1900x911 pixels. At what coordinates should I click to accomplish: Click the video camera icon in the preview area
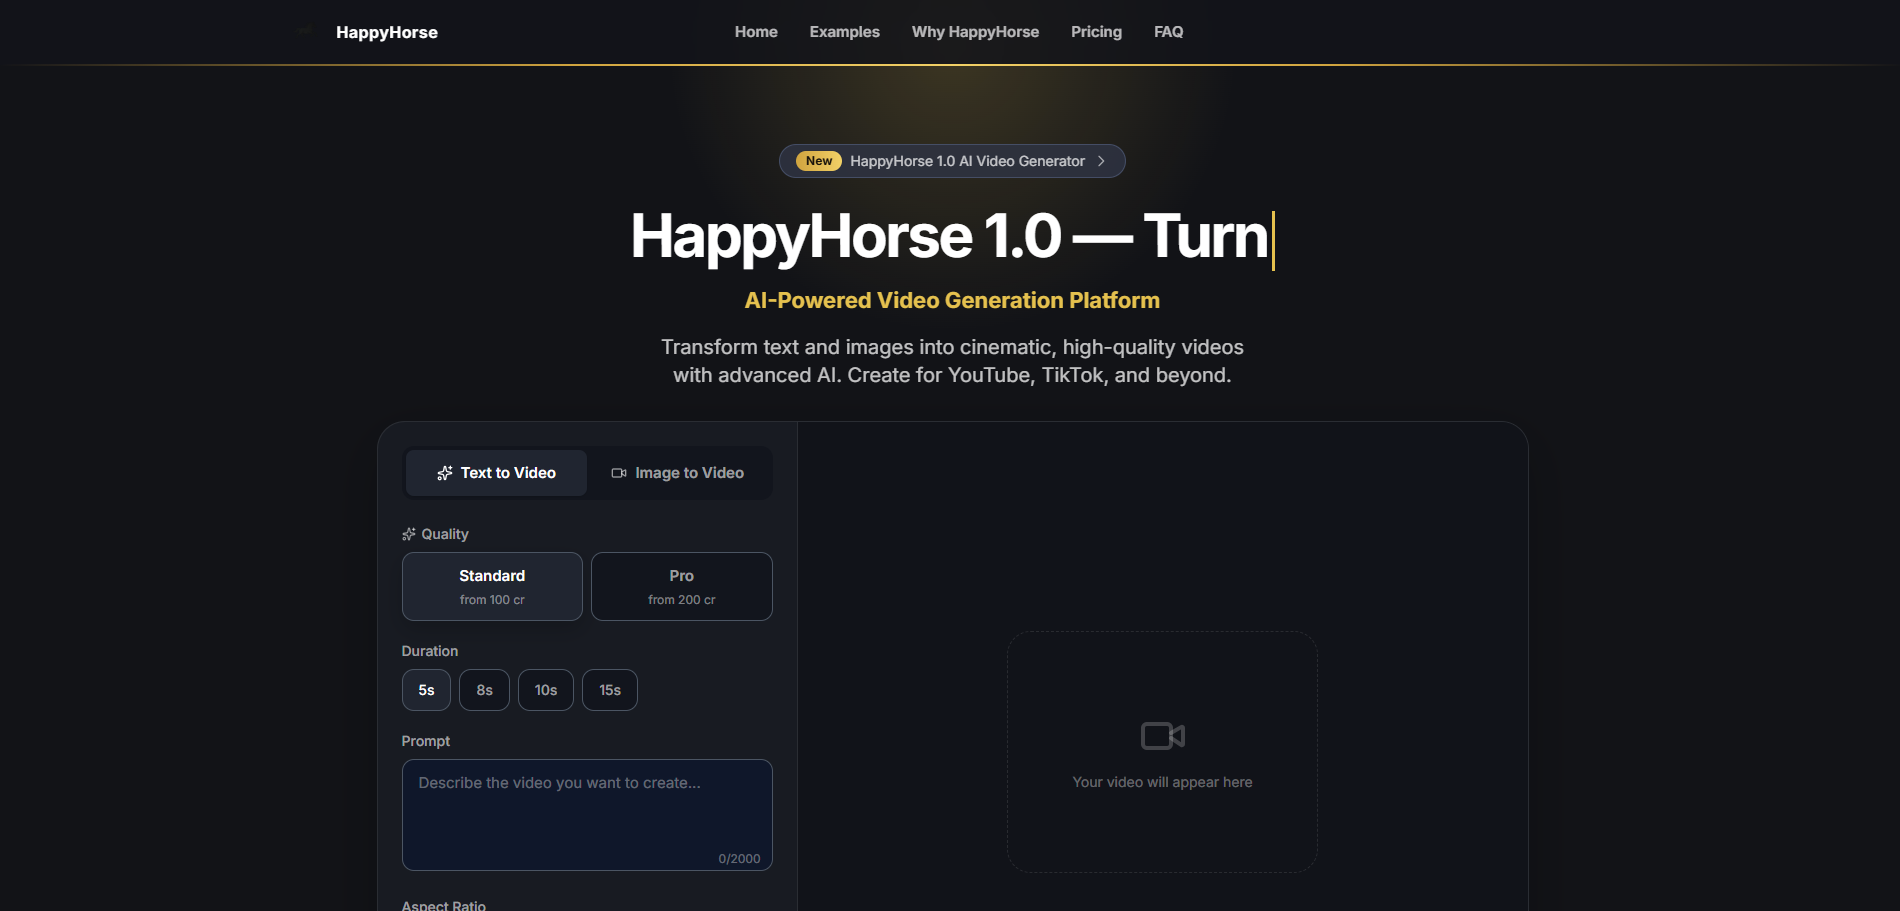pyautogui.click(x=1161, y=735)
